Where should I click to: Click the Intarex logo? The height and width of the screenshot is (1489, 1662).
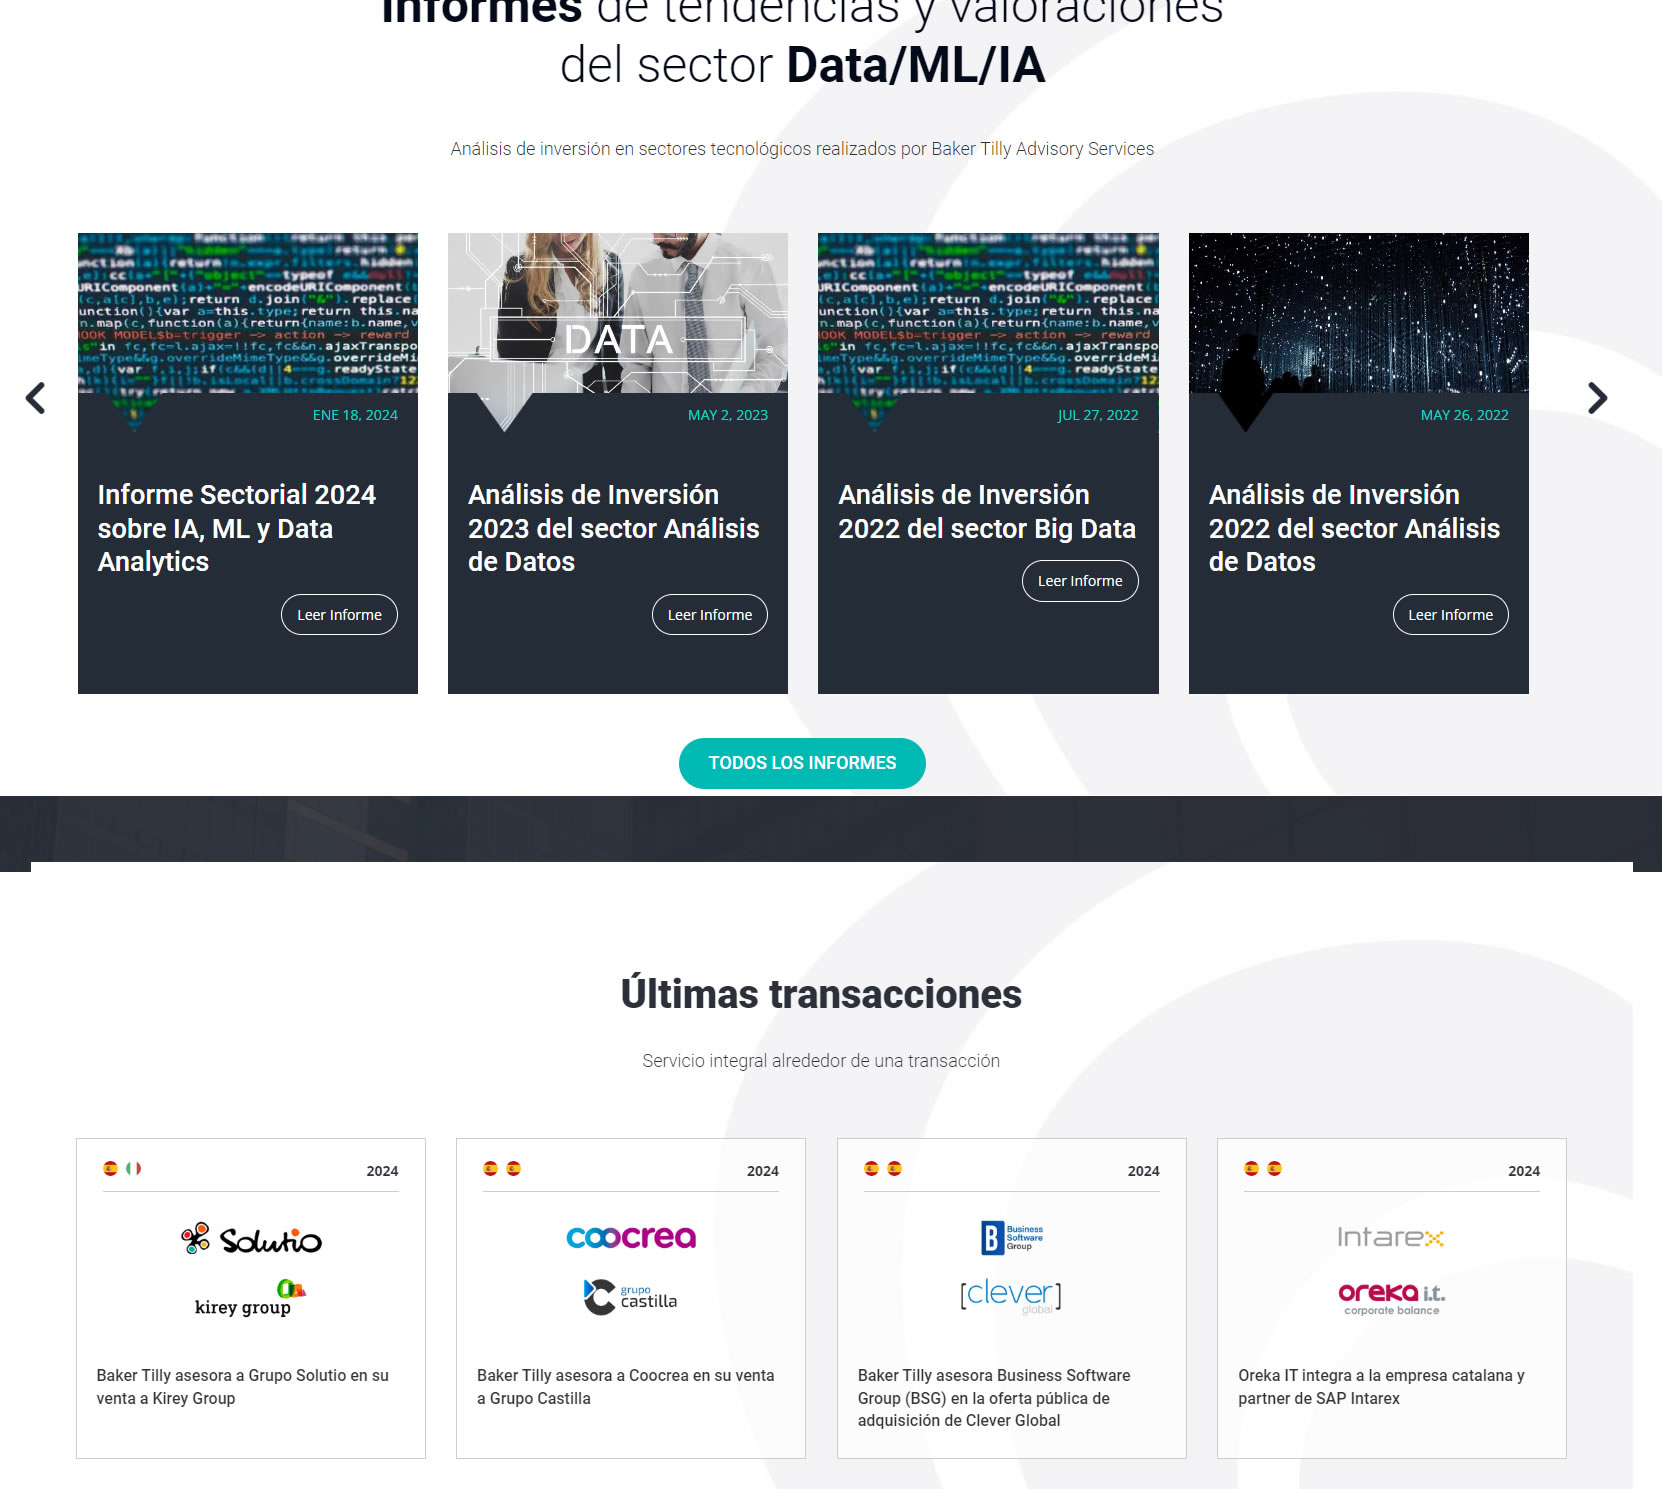(x=1391, y=1238)
